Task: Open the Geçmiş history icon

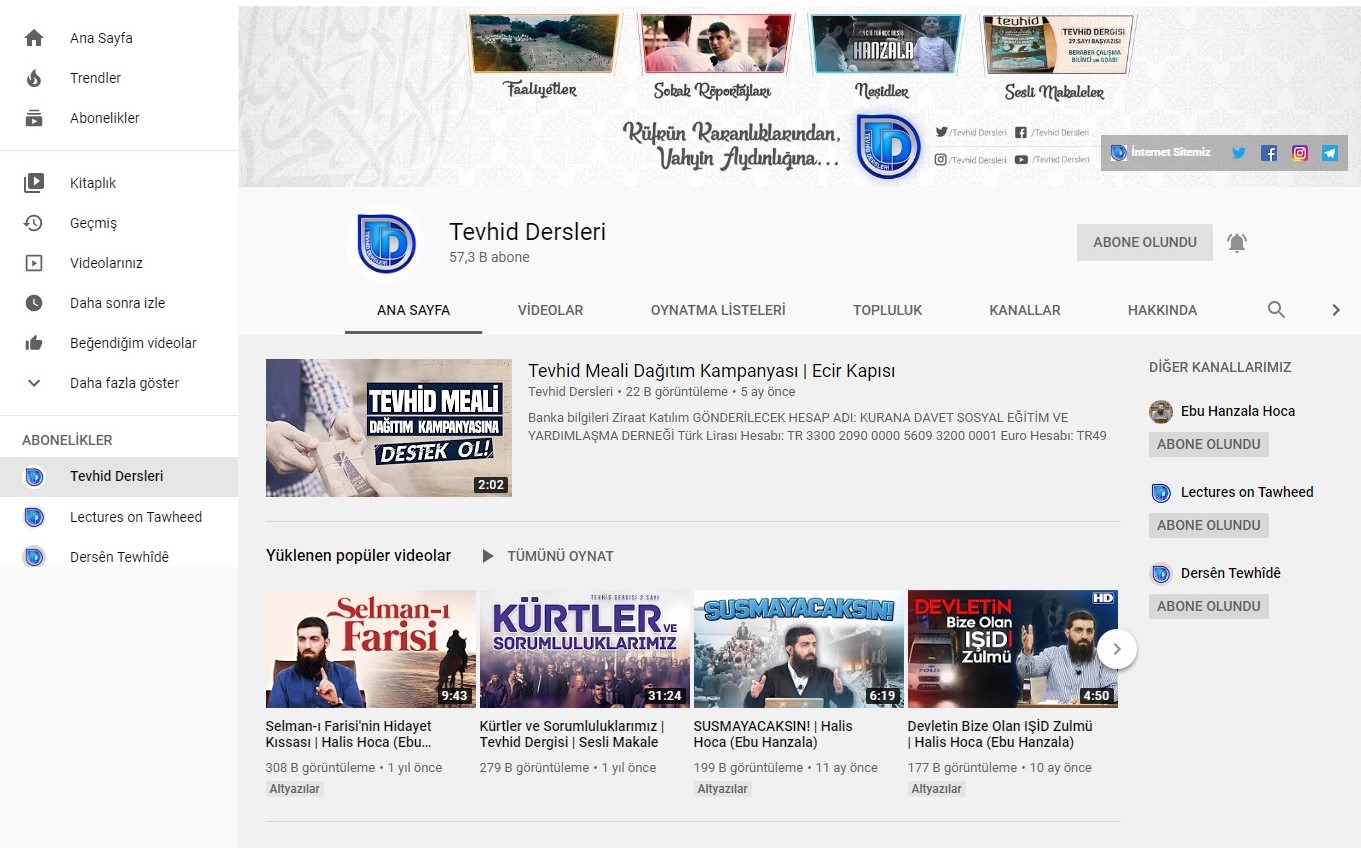Action: 34,223
